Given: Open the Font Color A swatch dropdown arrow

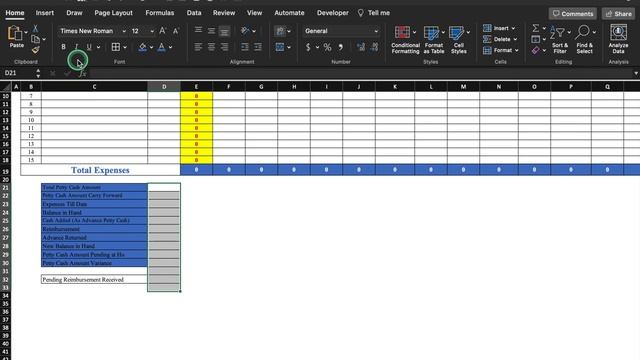Looking at the screenshot, I should [x=171, y=47].
